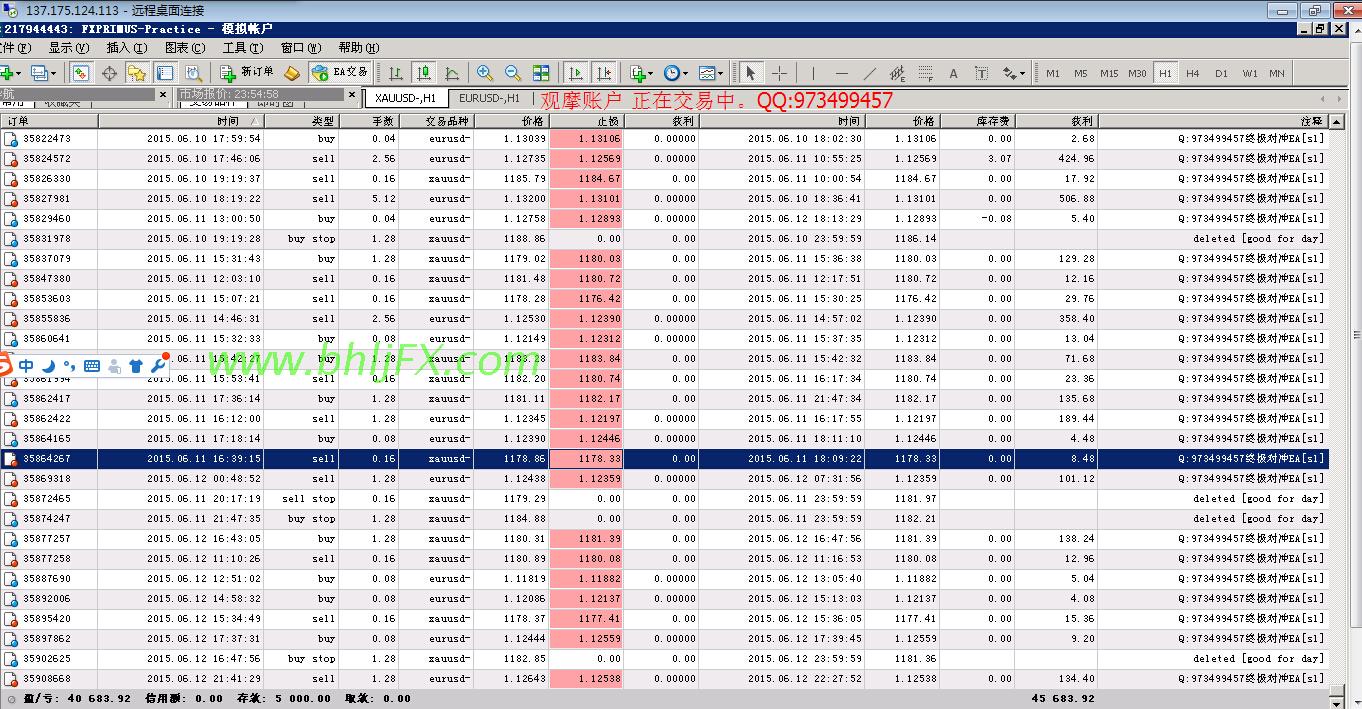Toggle EA交易 auto trading

340,73
